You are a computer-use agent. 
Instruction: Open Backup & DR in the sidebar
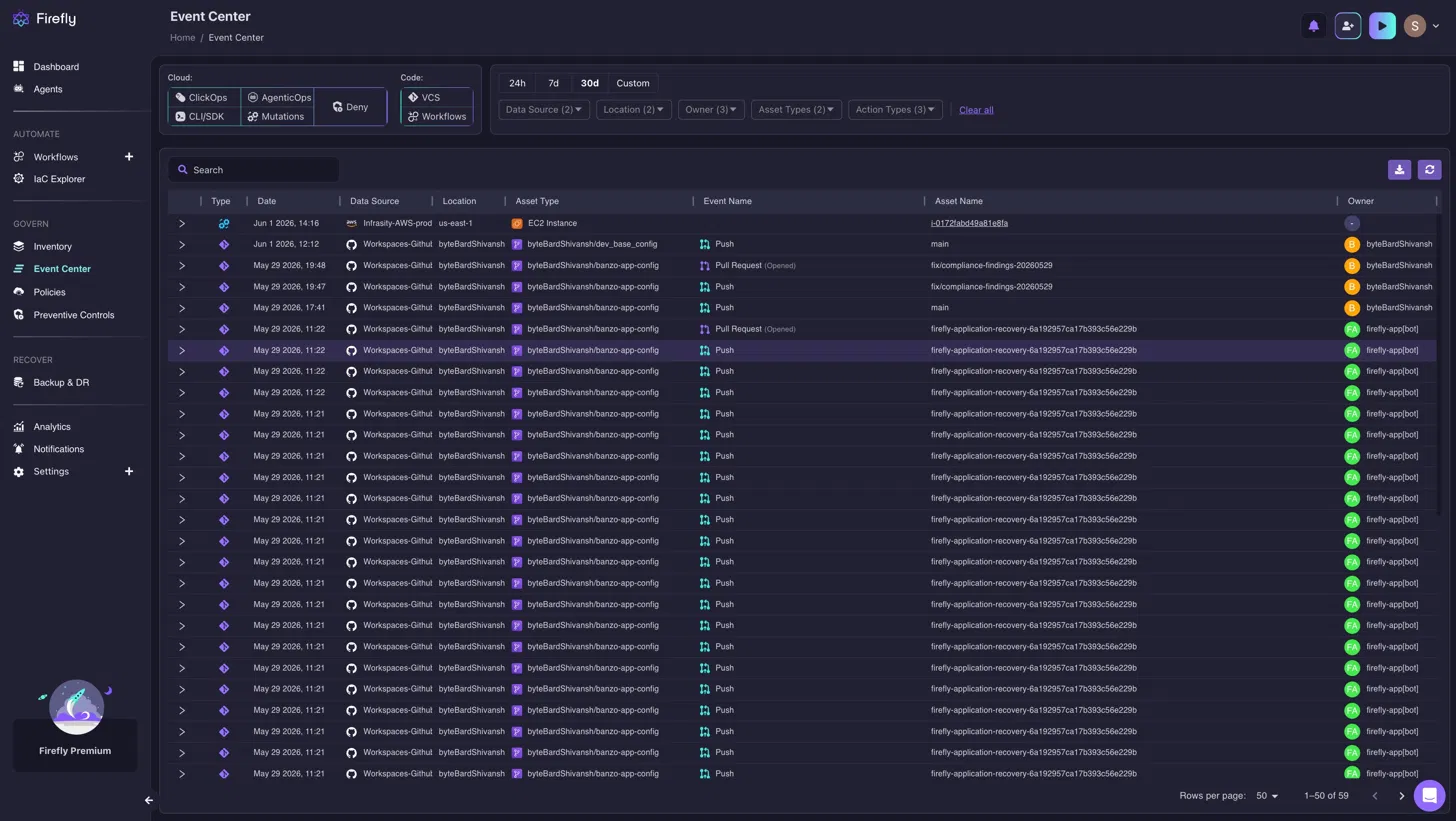coord(61,382)
